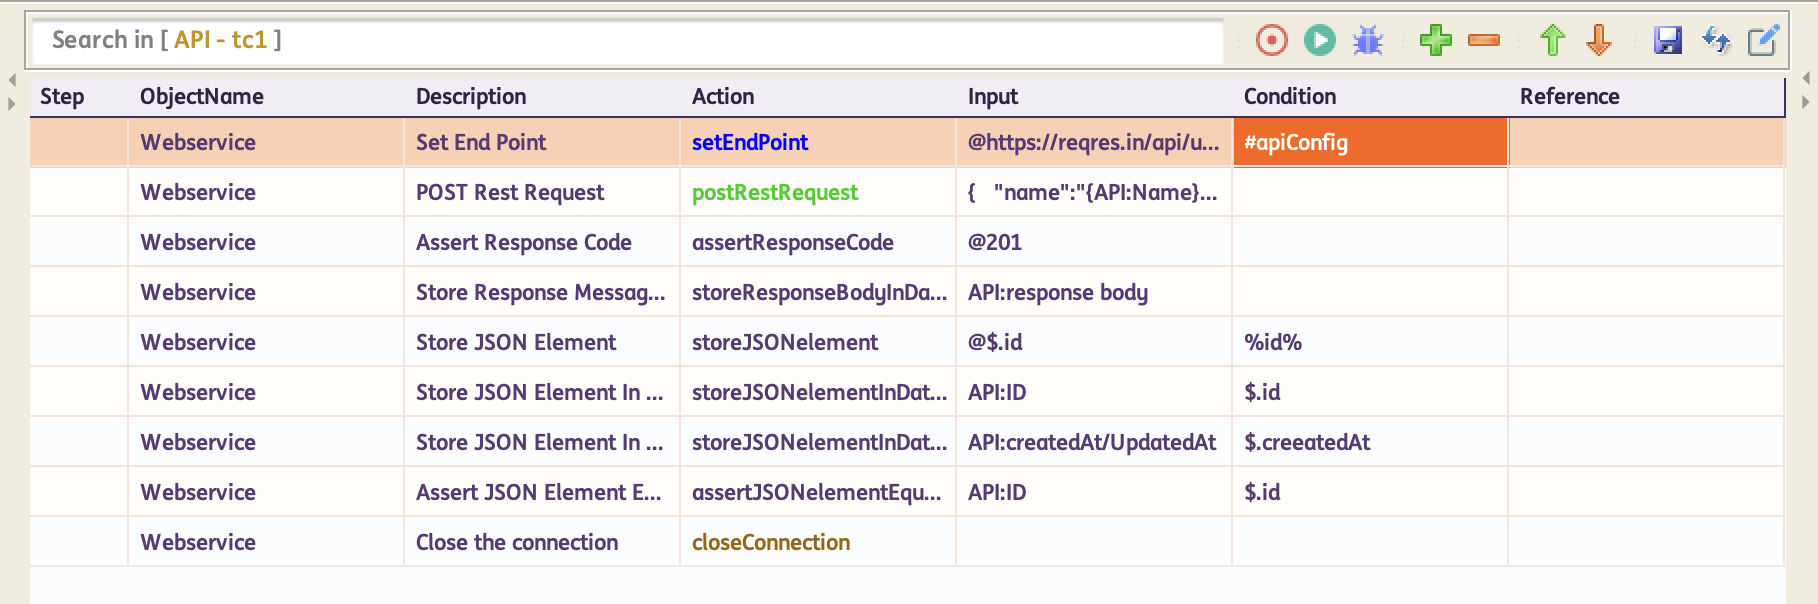Run the test case with the Play icon
Viewport: 1818px width, 604px height.
(x=1319, y=40)
